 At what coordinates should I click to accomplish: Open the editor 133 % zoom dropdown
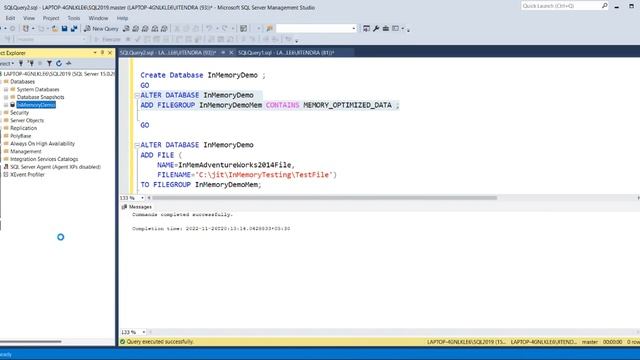142,198
